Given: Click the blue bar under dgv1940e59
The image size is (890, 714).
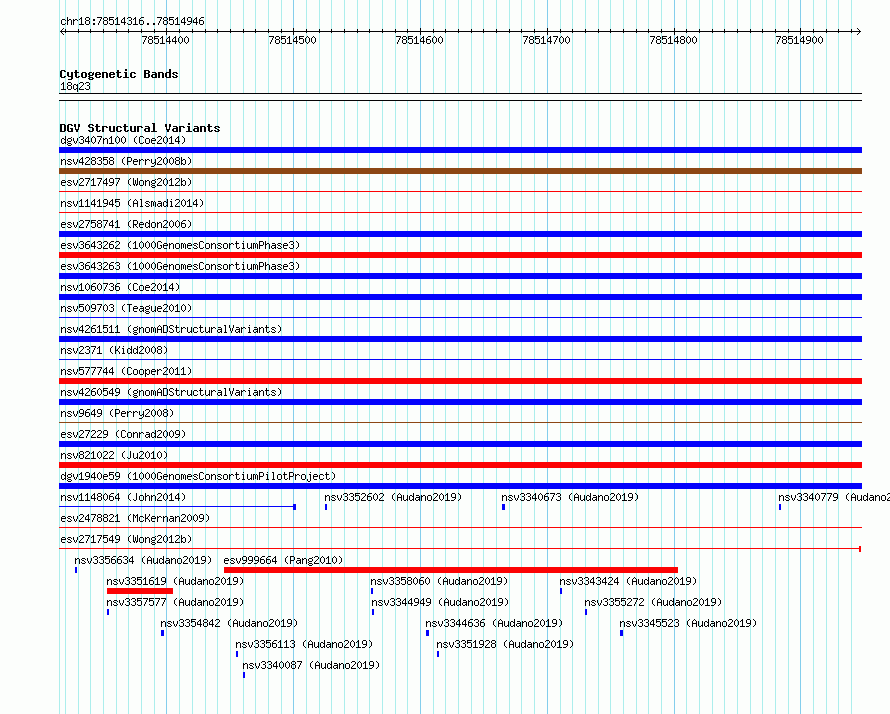Looking at the screenshot, I should pyautogui.click(x=460, y=486).
